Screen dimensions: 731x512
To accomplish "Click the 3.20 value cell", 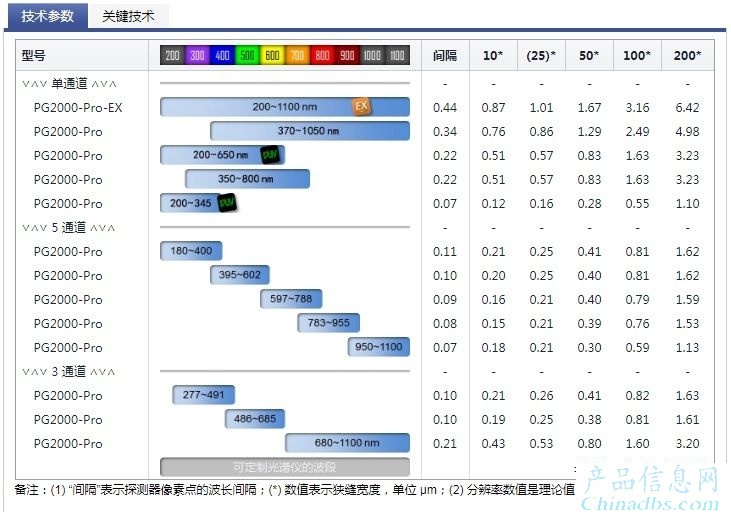I will 688,444.
